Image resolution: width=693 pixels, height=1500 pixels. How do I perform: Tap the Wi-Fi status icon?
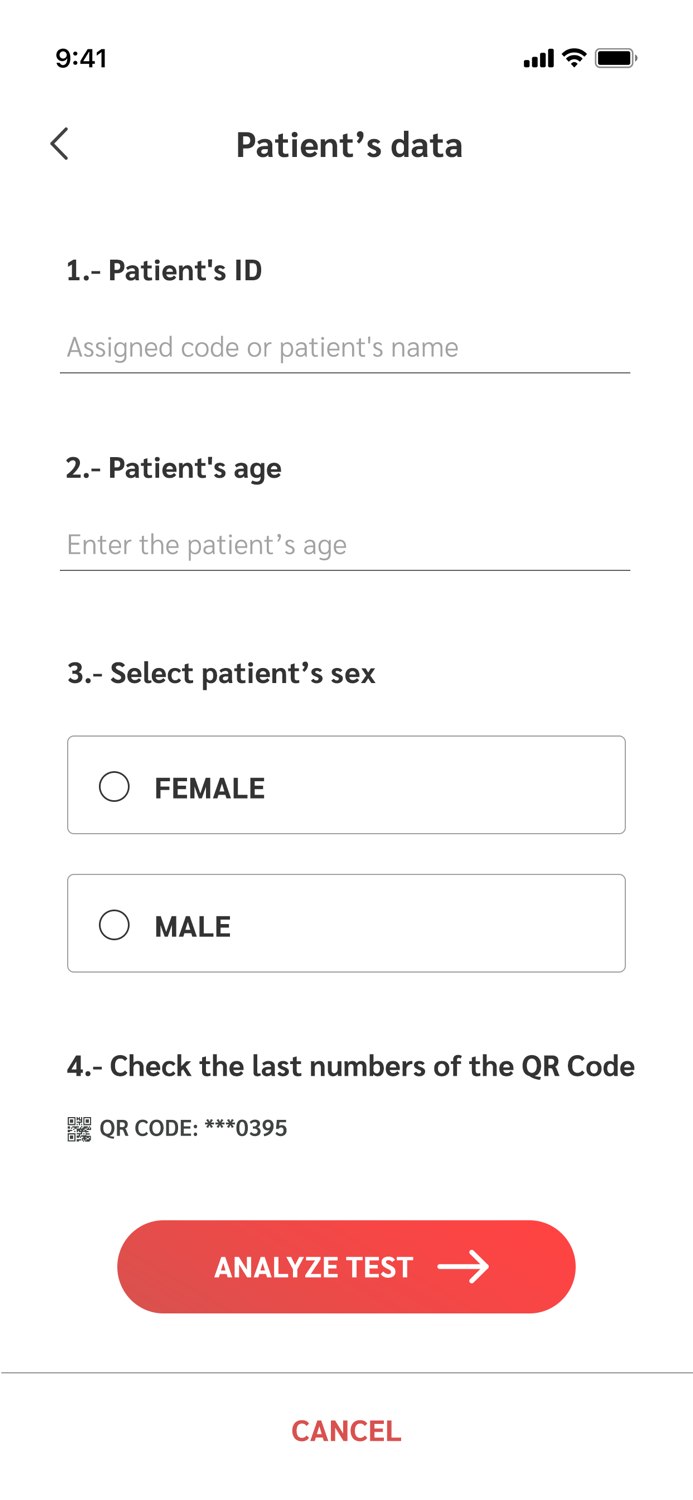(x=574, y=58)
